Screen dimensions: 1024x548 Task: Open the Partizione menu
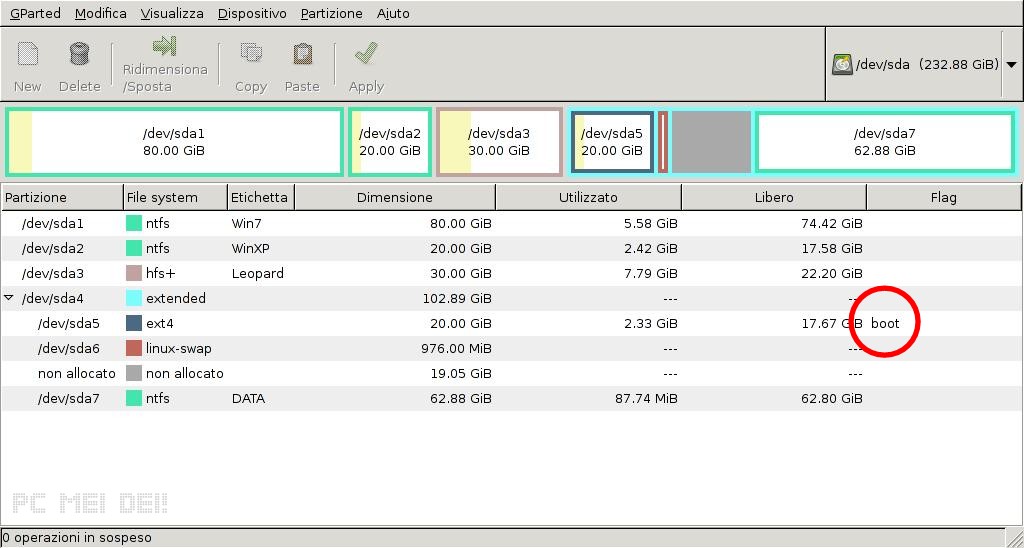coord(332,13)
